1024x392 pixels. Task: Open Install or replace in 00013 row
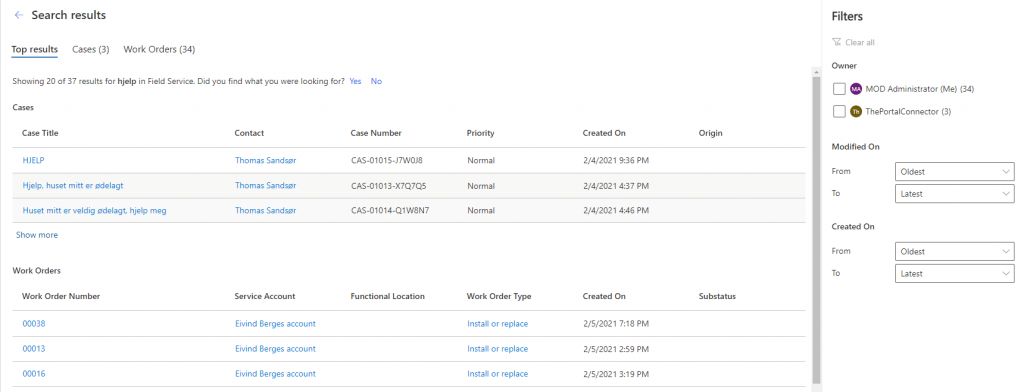click(498, 349)
